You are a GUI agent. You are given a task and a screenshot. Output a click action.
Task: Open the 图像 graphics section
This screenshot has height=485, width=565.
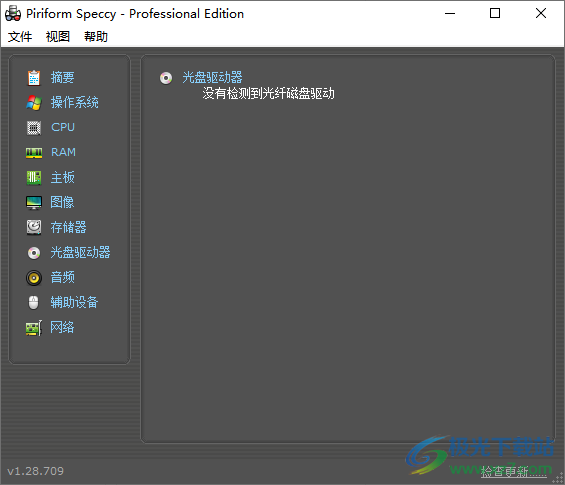coord(62,202)
